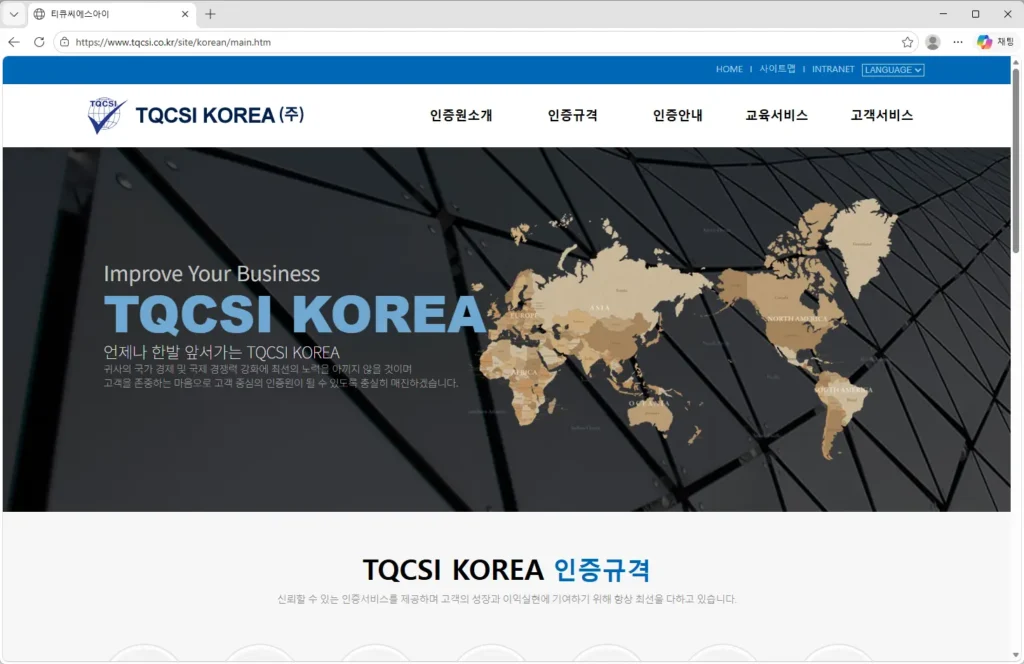Close the 티큐씨에스아이 tab
The width and height of the screenshot is (1024, 664).
185,14
